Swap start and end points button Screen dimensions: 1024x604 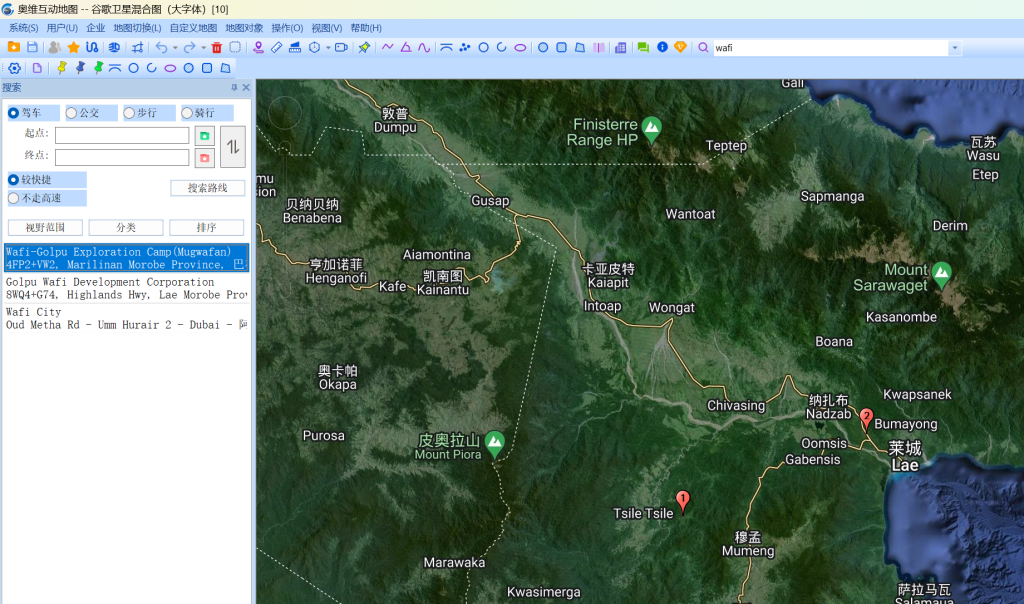coord(233,146)
